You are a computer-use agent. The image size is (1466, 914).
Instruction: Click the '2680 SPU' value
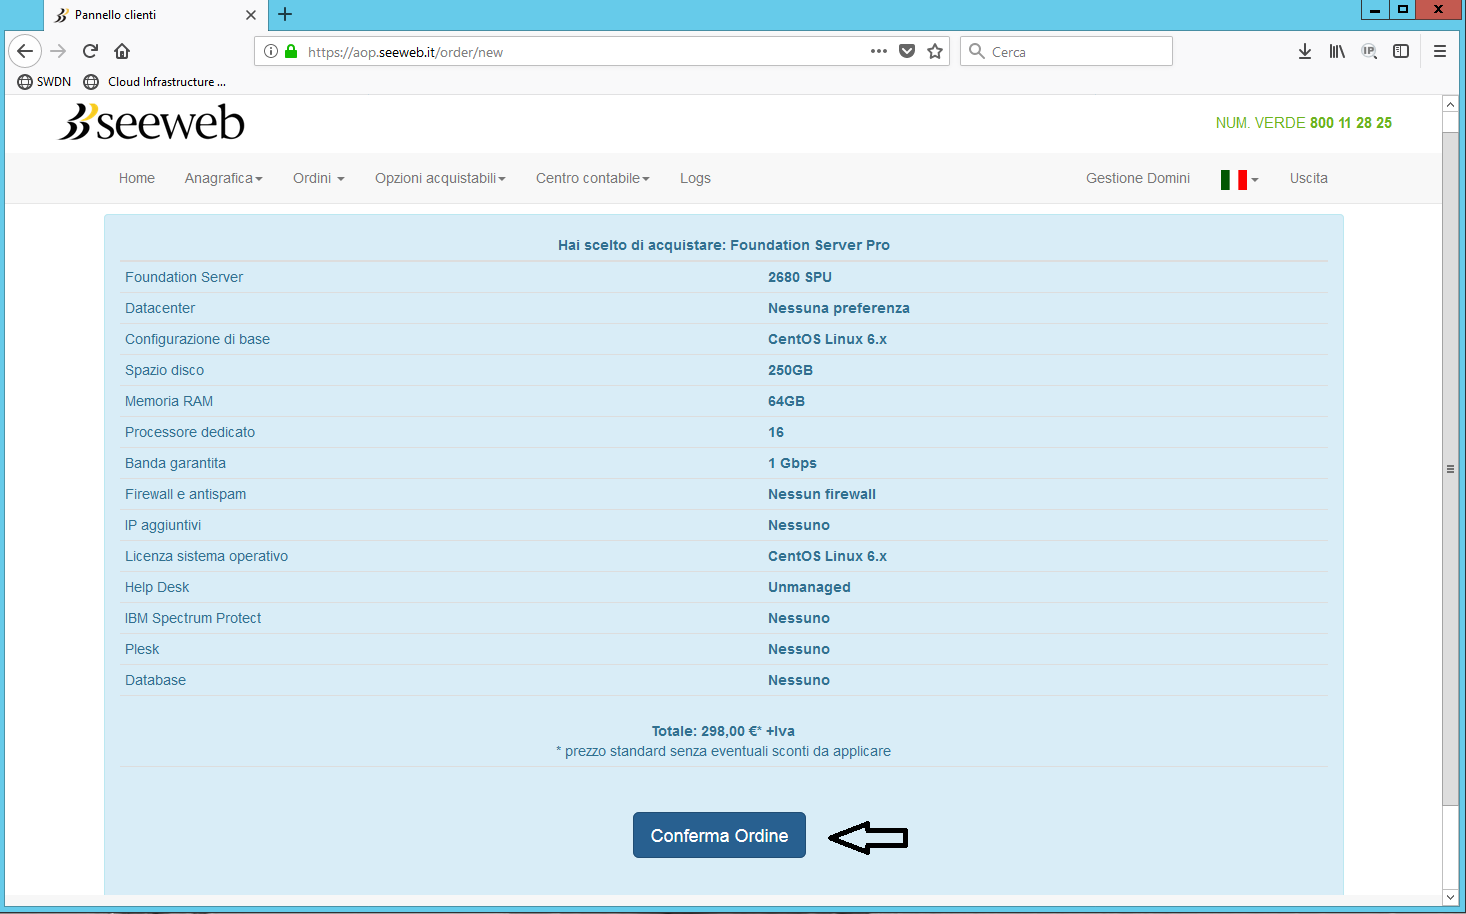click(x=800, y=277)
